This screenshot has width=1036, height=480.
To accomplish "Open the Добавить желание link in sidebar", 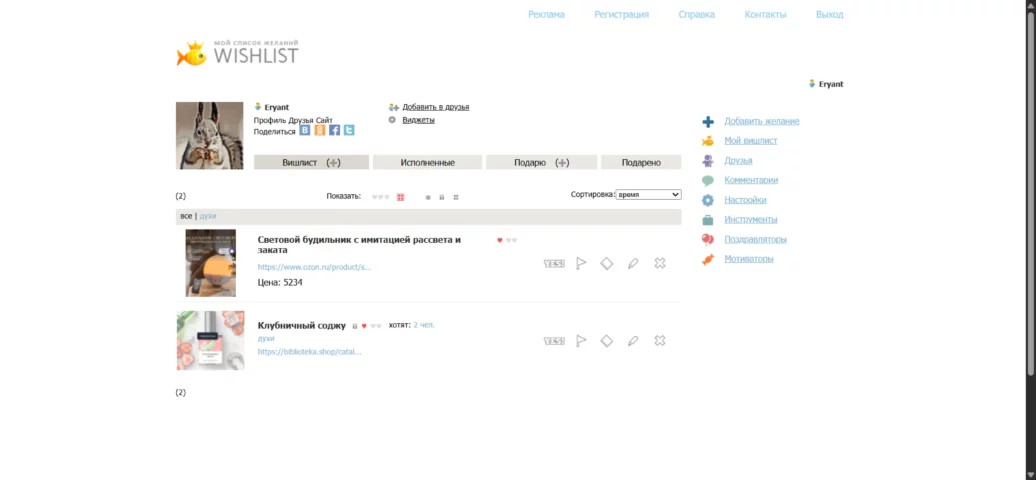I will (761, 121).
